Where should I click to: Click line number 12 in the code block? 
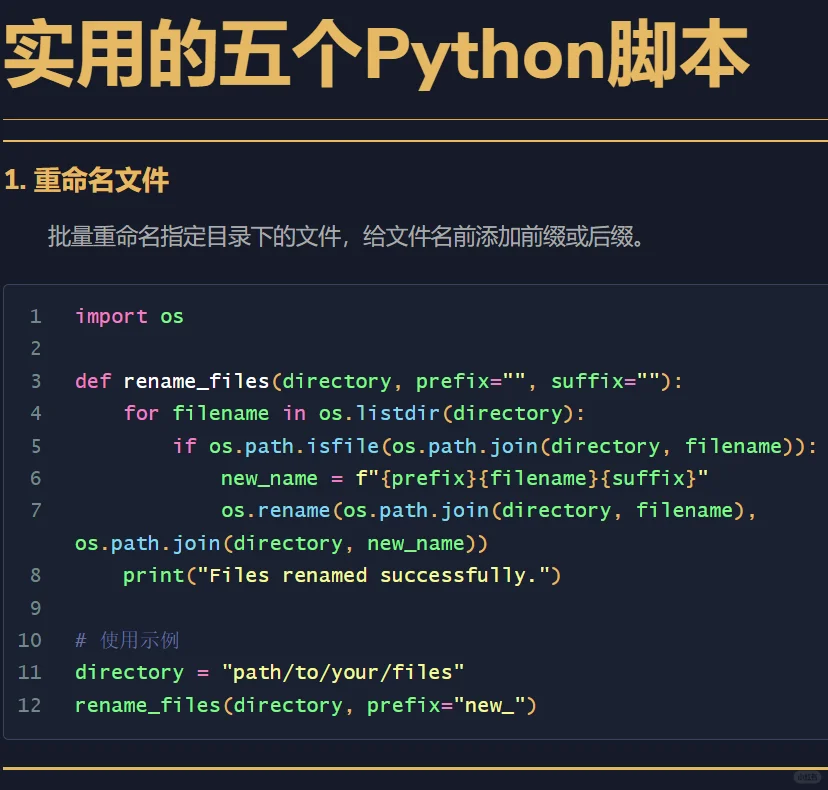point(30,705)
